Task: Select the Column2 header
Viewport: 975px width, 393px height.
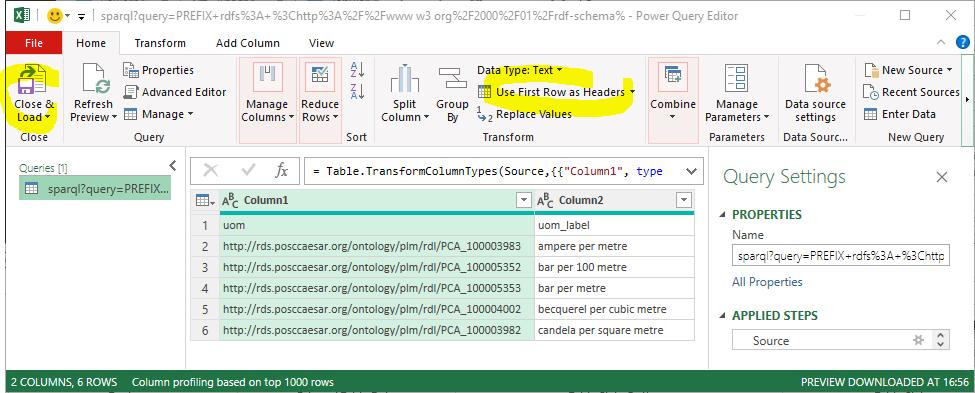Action: click(614, 200)
